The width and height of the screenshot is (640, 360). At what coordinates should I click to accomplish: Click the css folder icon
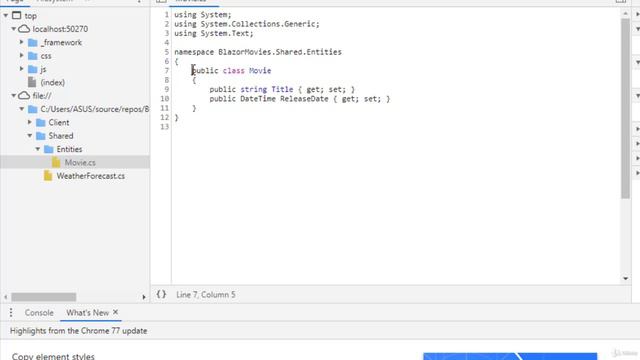[33, 56]
